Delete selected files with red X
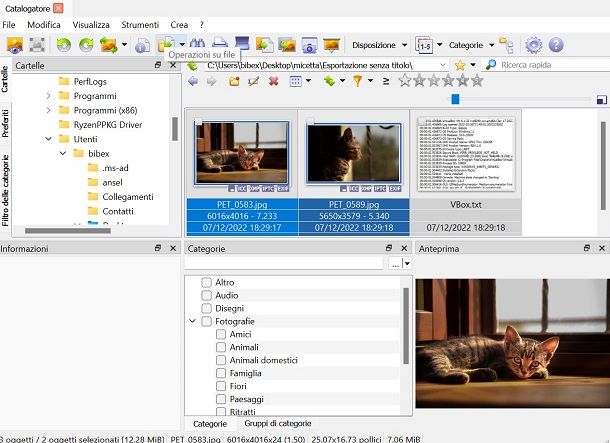This screenshot has height=443, width=610. point(274,81)
